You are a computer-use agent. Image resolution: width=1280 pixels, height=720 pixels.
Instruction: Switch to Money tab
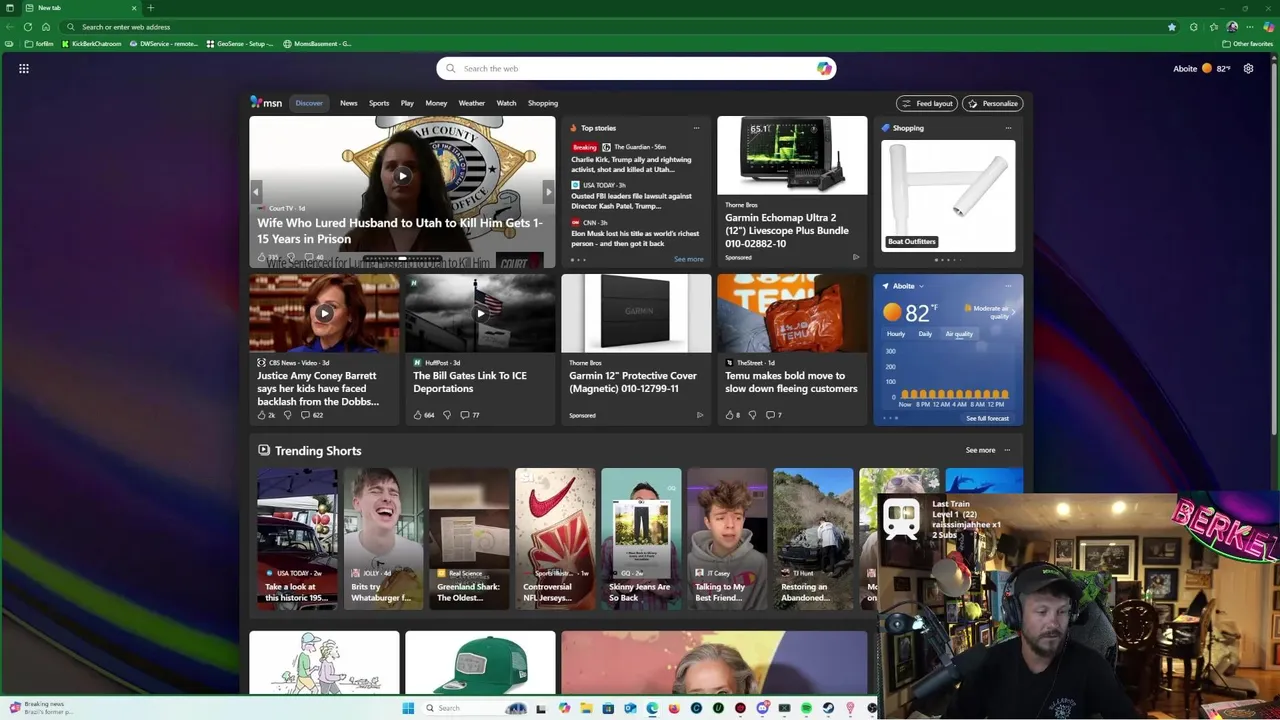[x=436, y=103]
